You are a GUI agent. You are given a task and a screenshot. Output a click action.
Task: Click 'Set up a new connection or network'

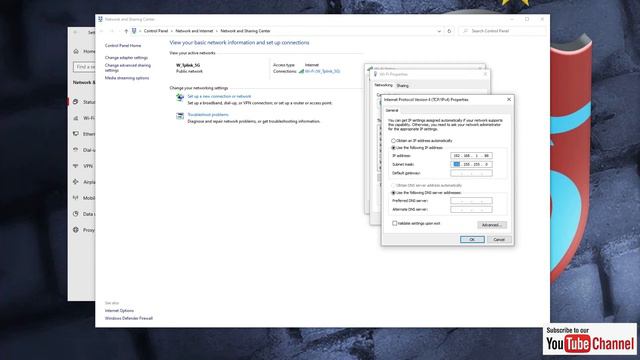coord(219,96)
